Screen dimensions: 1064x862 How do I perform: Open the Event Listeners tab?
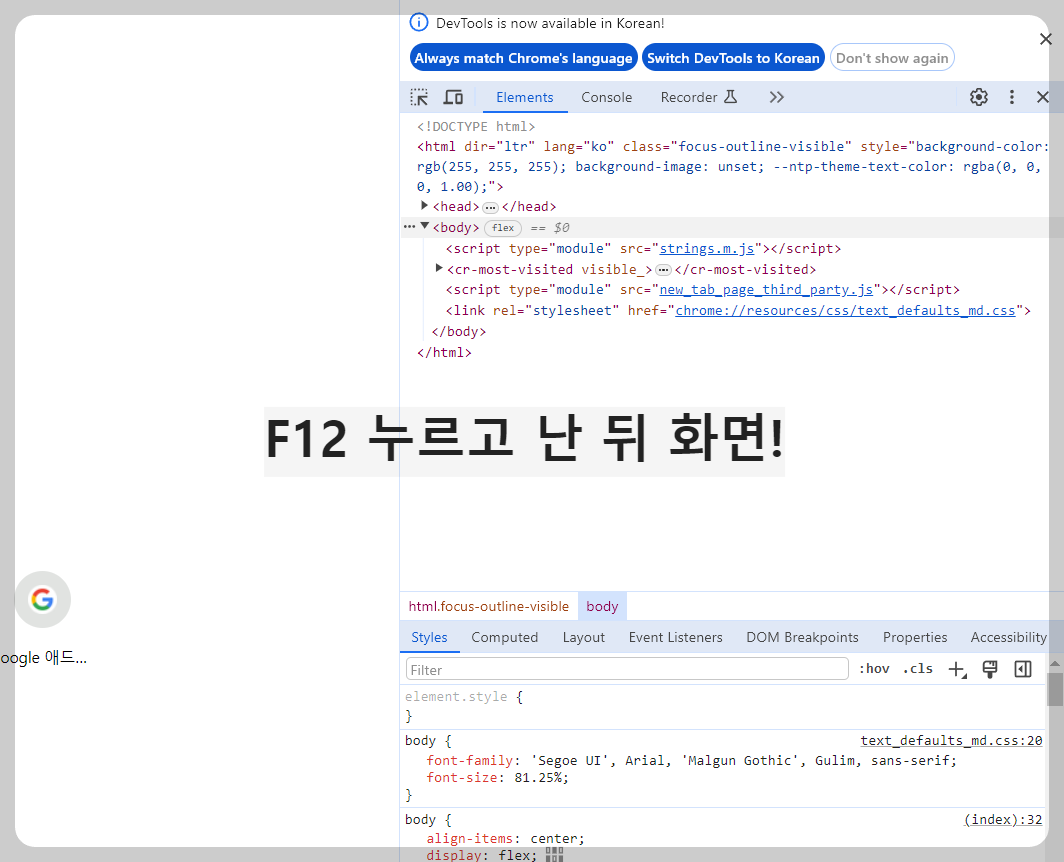tap(675, 637)
